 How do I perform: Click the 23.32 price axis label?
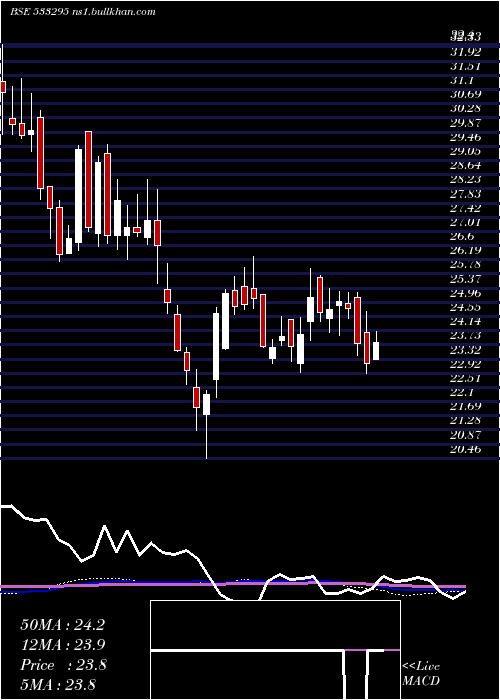(x=466, y=350)
